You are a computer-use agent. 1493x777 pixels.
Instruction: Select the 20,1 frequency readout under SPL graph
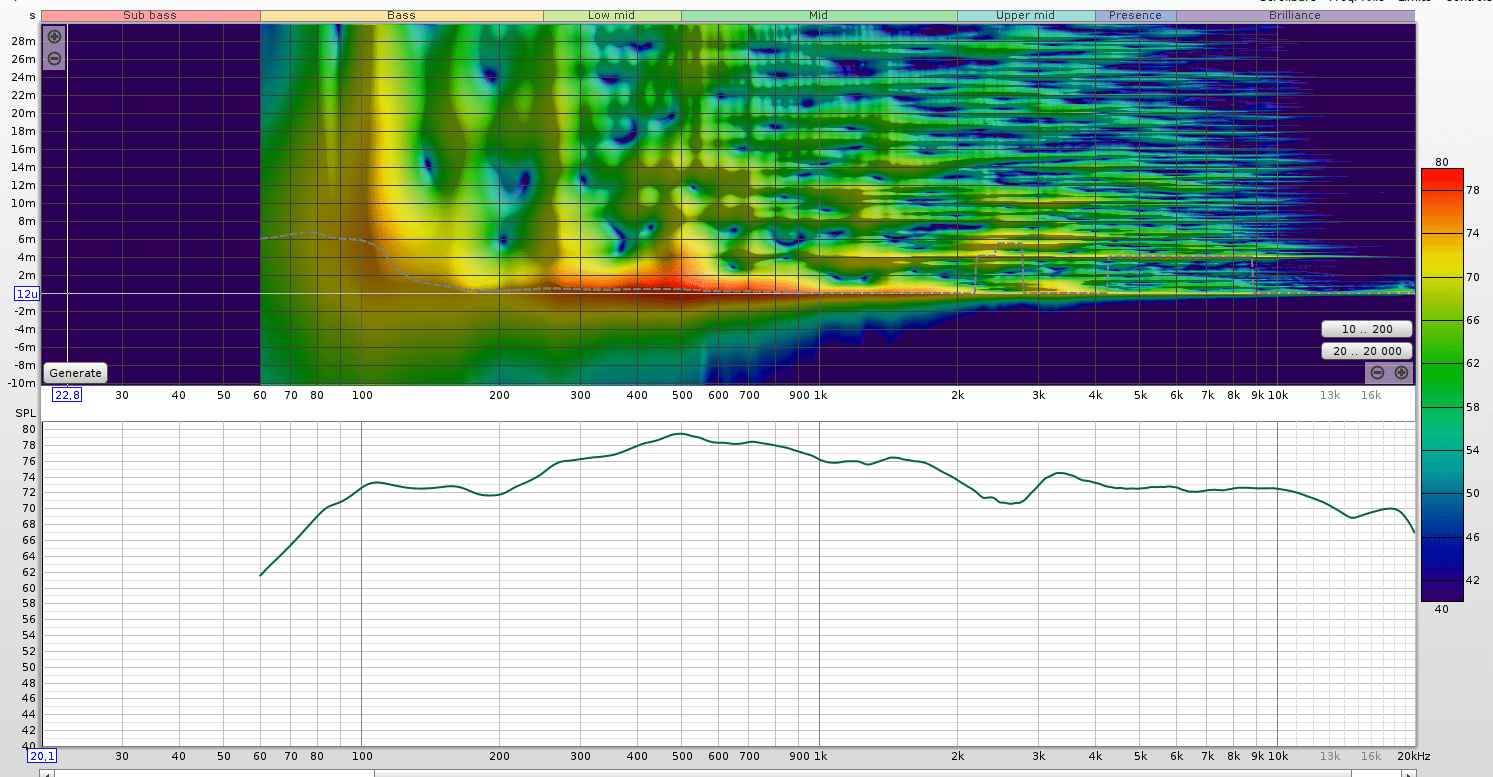42,756
